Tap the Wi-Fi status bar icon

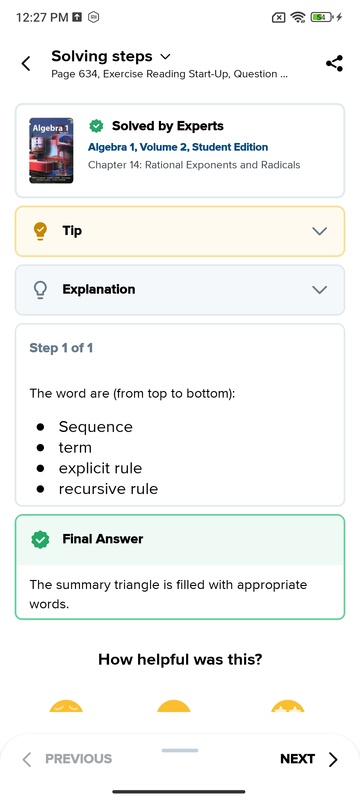(297, 17)
